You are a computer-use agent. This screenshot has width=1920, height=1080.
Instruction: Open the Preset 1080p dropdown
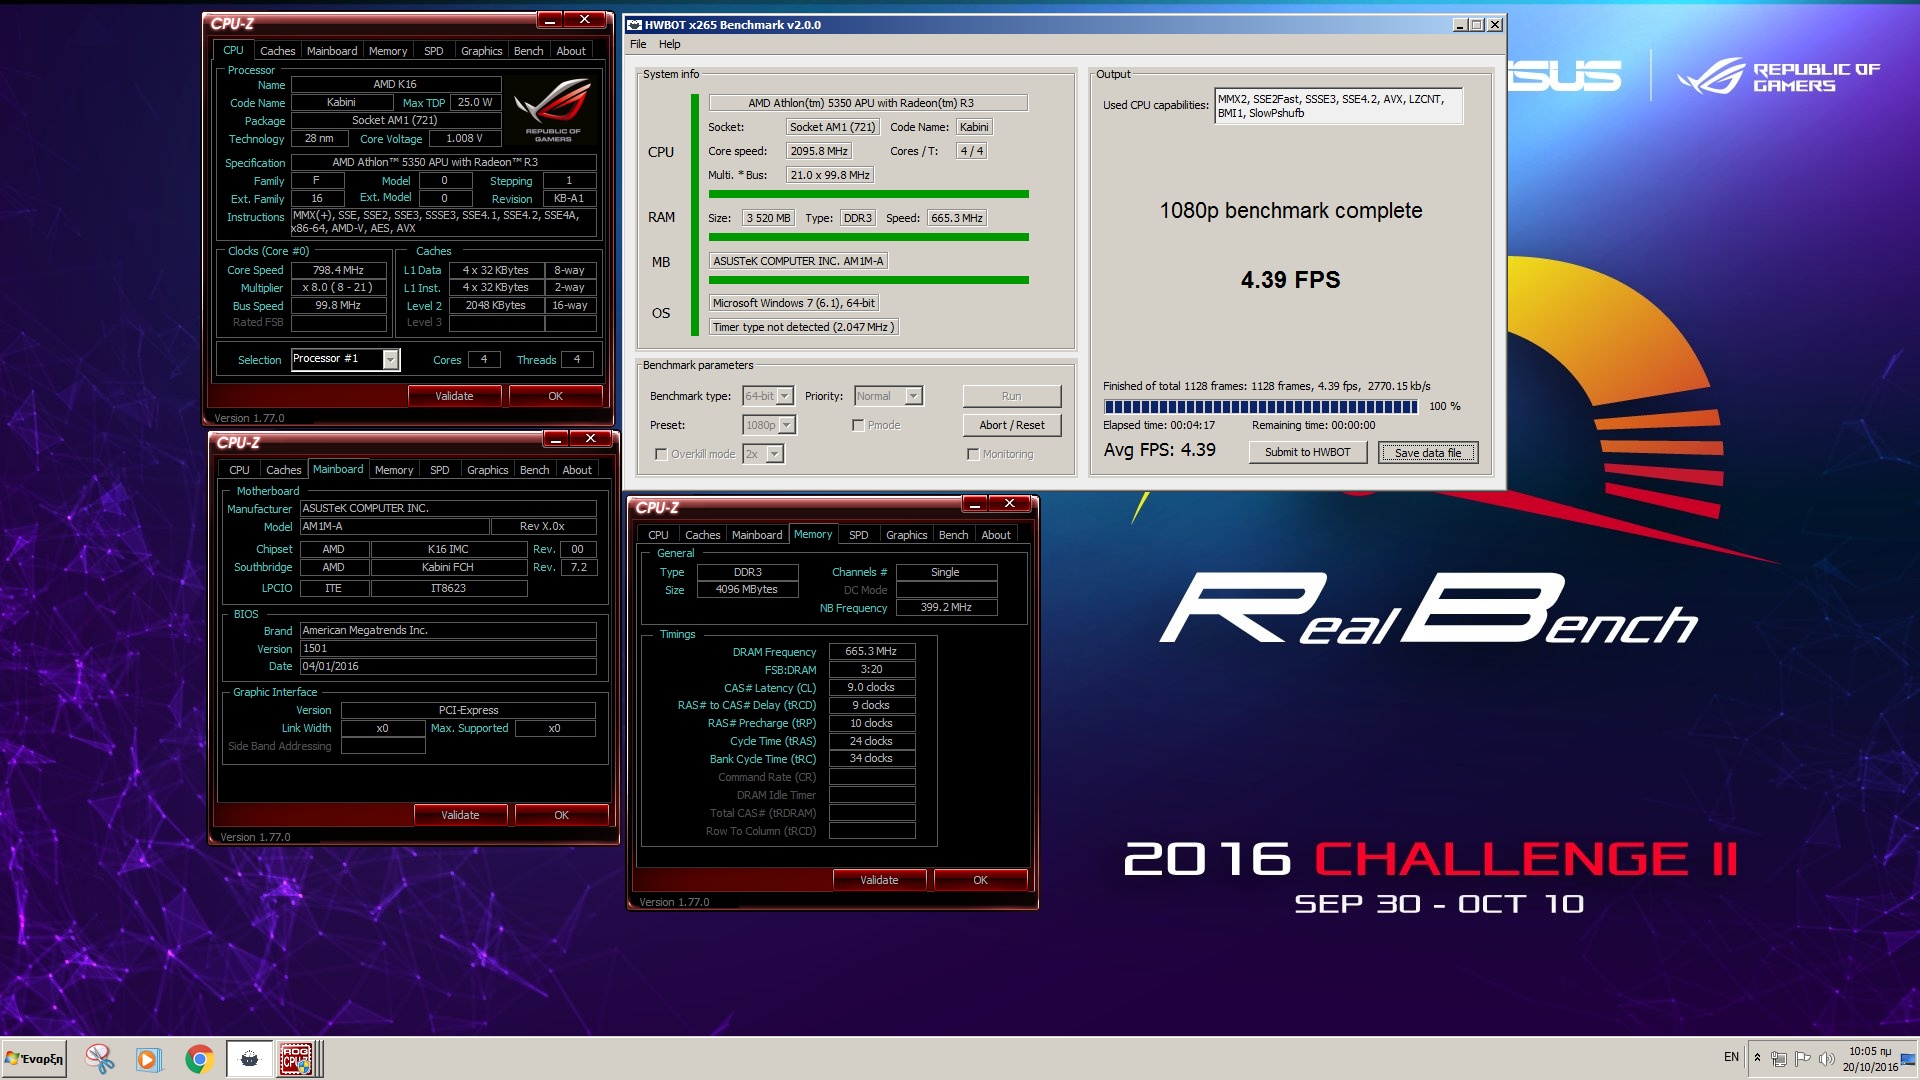coord(769,425)
